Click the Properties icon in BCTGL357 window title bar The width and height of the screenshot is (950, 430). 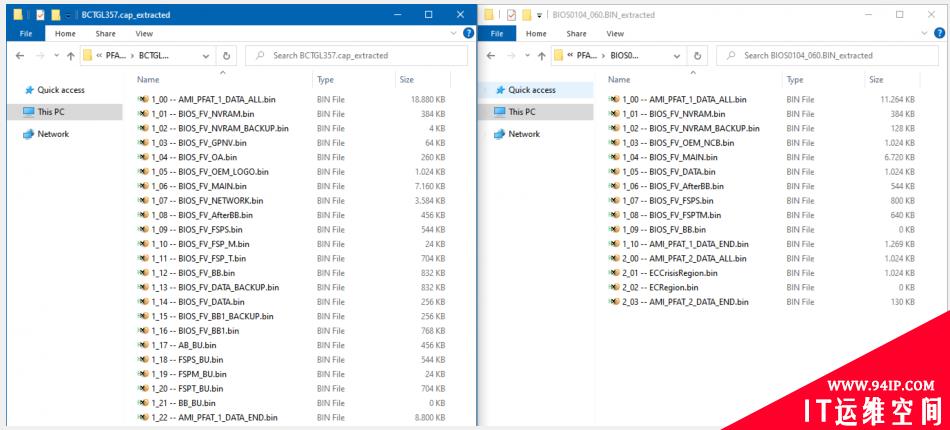click(x=39, y=15)
